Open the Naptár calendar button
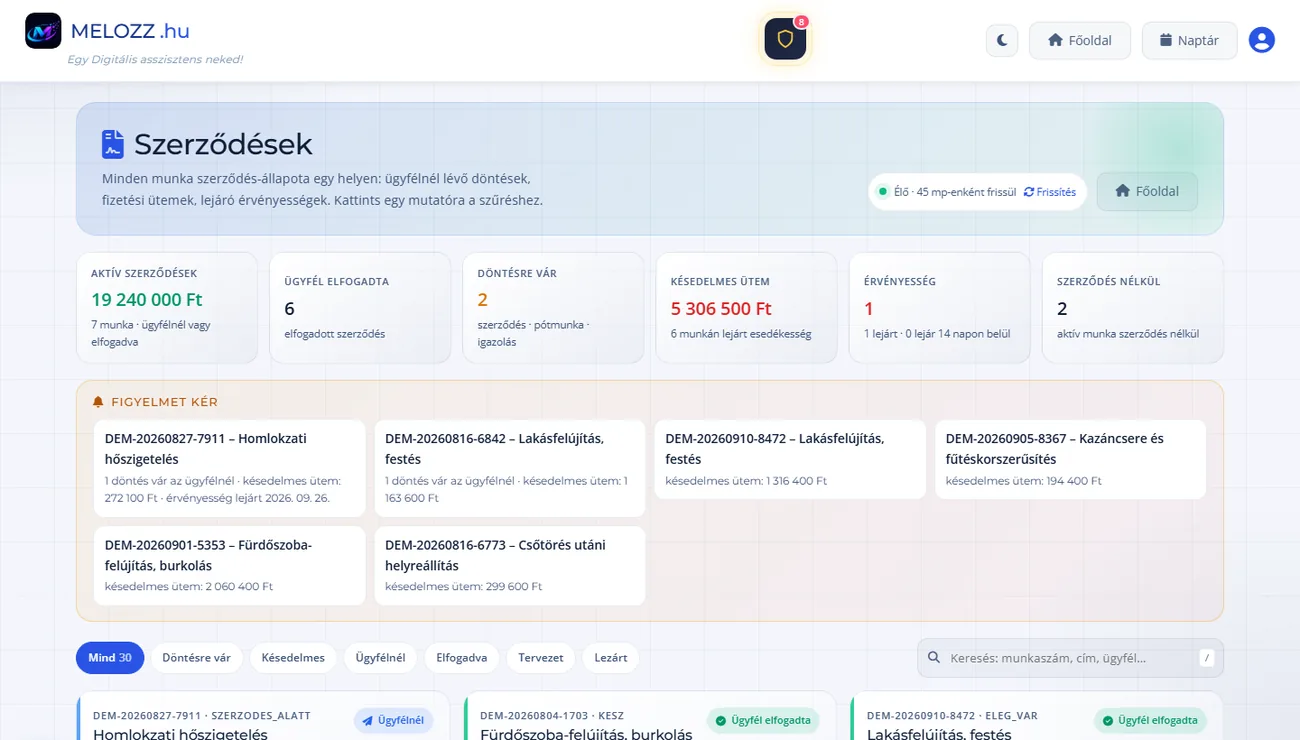 click(1189, 41)
